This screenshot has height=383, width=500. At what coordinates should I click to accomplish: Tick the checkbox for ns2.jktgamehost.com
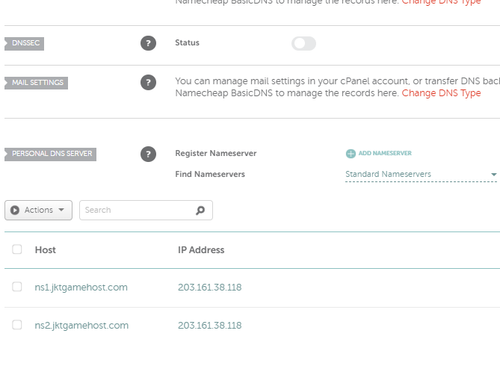[x=17, y=325]
